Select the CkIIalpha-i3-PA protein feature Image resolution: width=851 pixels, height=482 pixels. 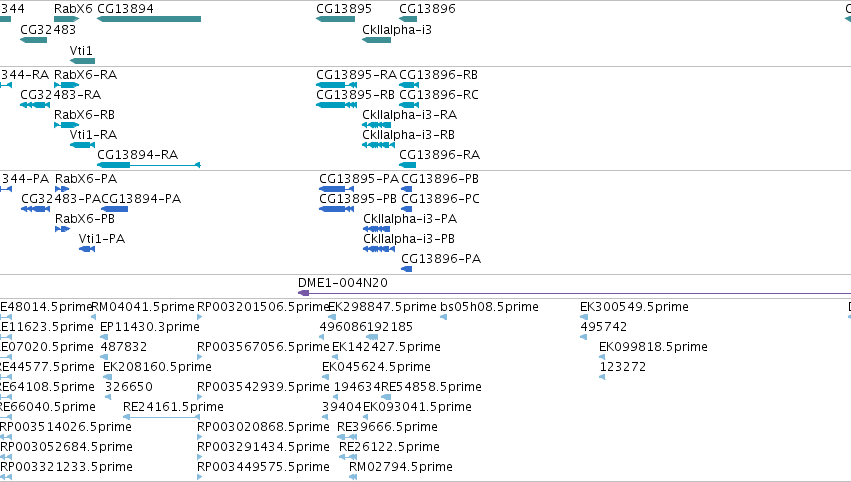click(377, 229)
